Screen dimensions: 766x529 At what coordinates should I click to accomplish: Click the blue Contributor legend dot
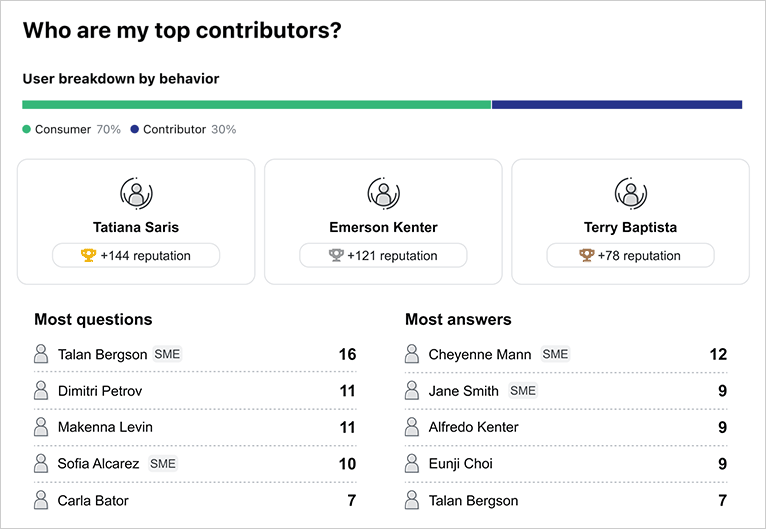point(135,130)
